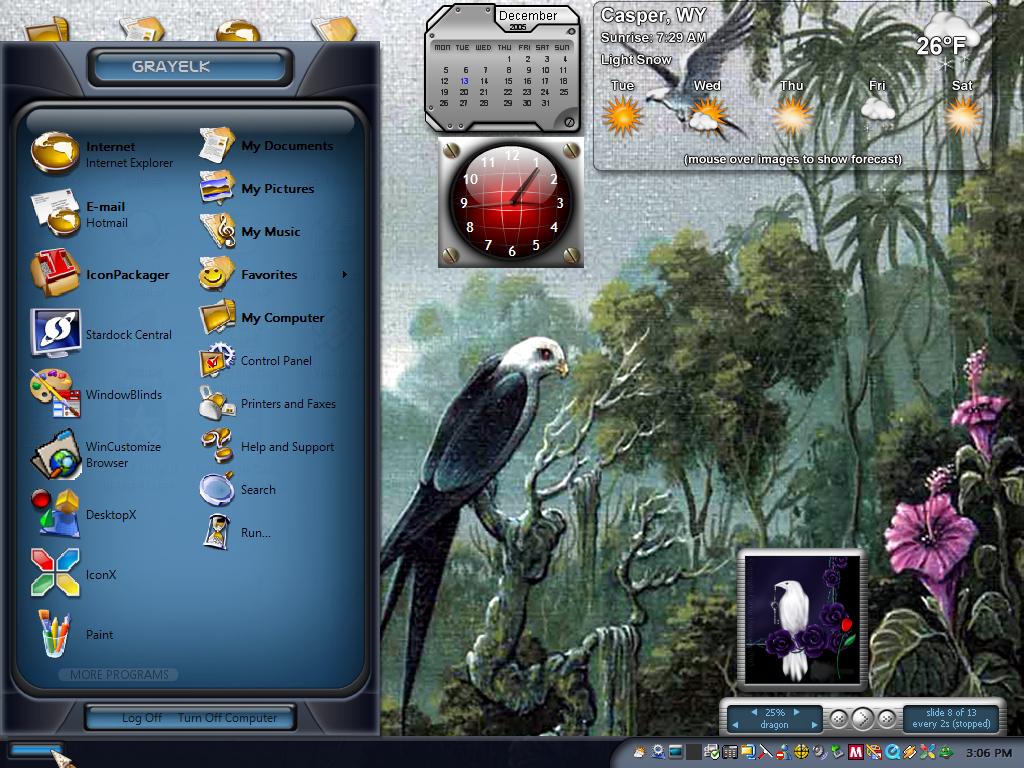Click the GRAYELK user name header
The height and width of the screenshot is (768, 1024).
tap(171, 66)
